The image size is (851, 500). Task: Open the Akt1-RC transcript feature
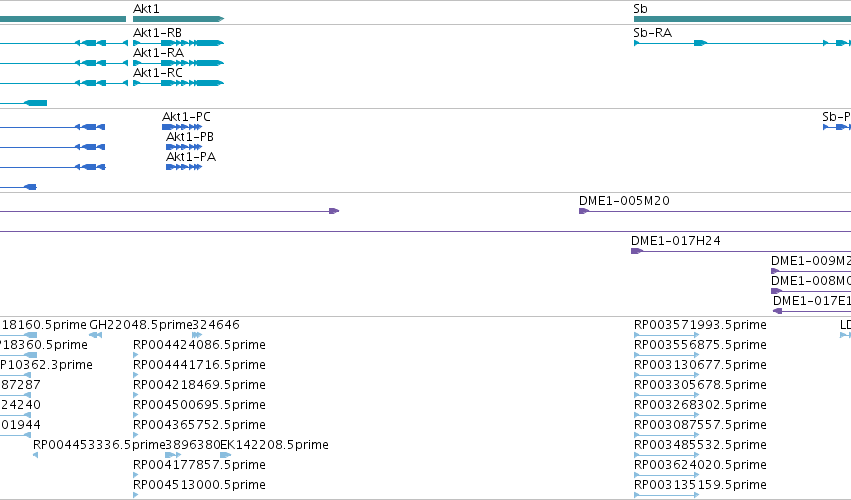point(179,83)
